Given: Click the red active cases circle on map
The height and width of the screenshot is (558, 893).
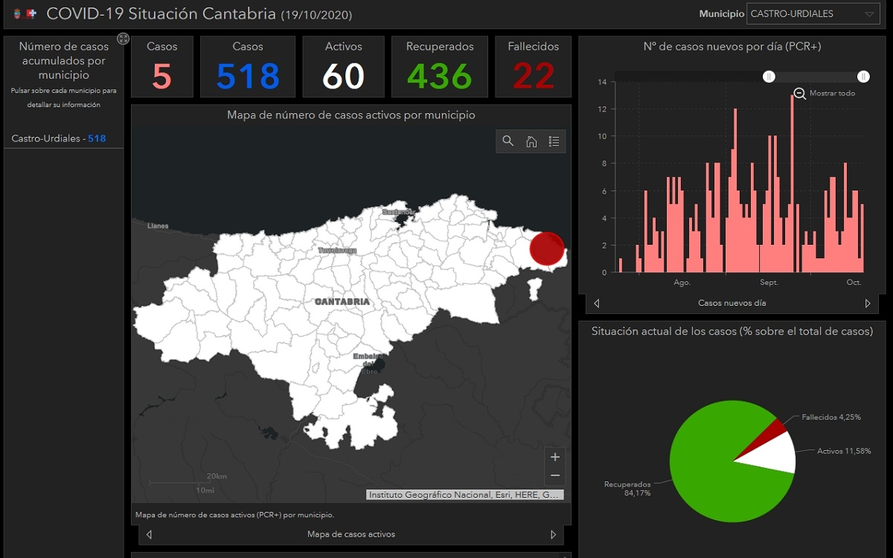Looking at the screenshot, I should [x=547, y=249].
